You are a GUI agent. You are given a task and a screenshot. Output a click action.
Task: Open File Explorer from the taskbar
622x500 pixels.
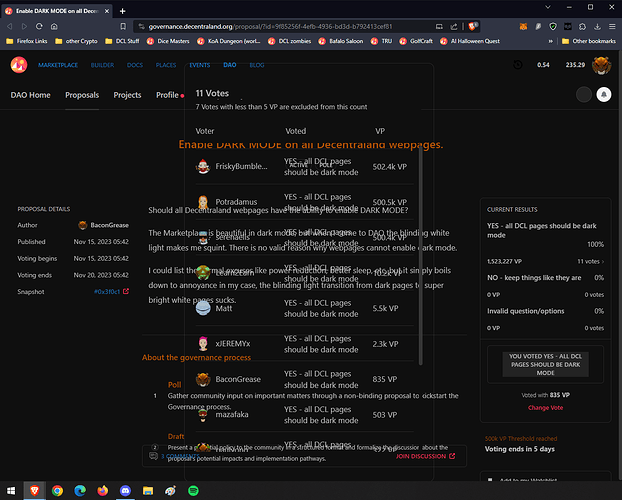click(x=148, y=490)
